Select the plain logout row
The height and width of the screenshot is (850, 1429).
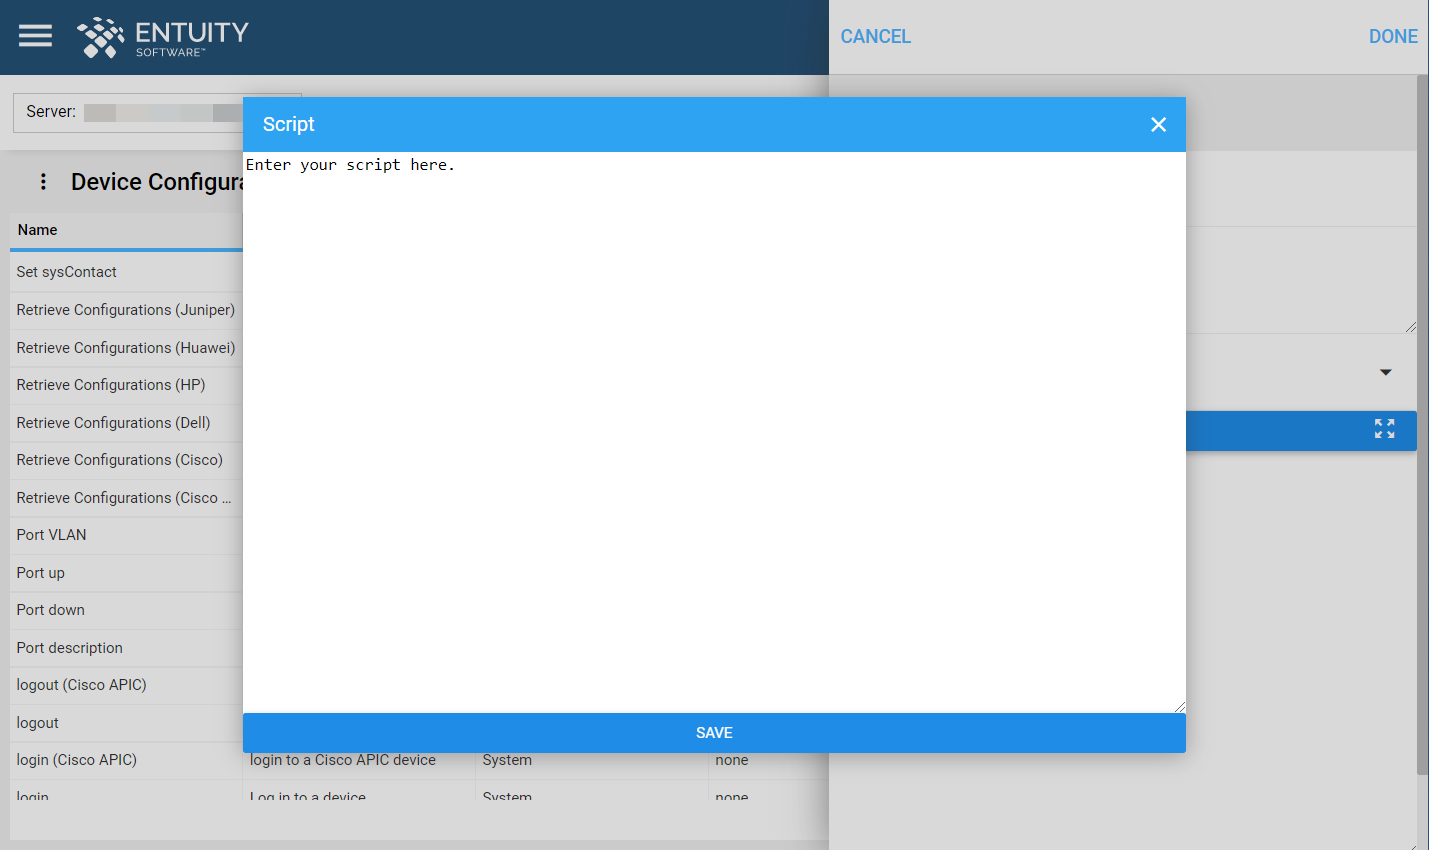coord(126,723)
